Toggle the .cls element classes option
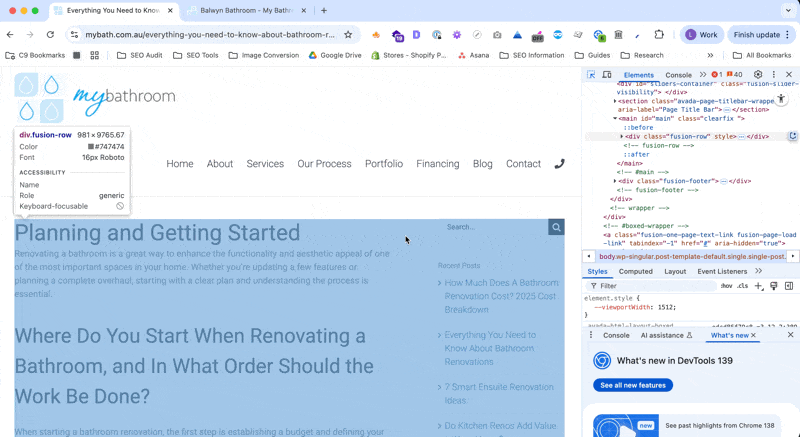 click(x=742, y=286)
